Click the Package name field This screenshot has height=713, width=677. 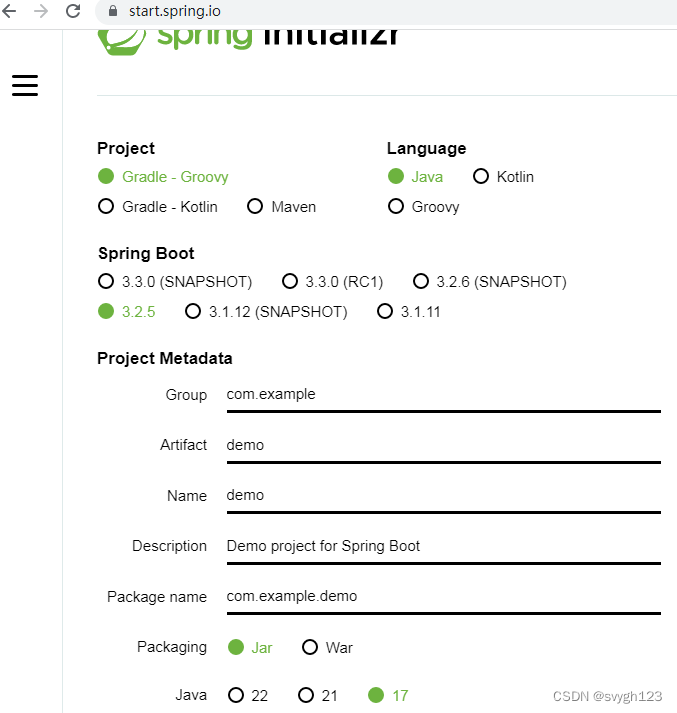(444, 597)
